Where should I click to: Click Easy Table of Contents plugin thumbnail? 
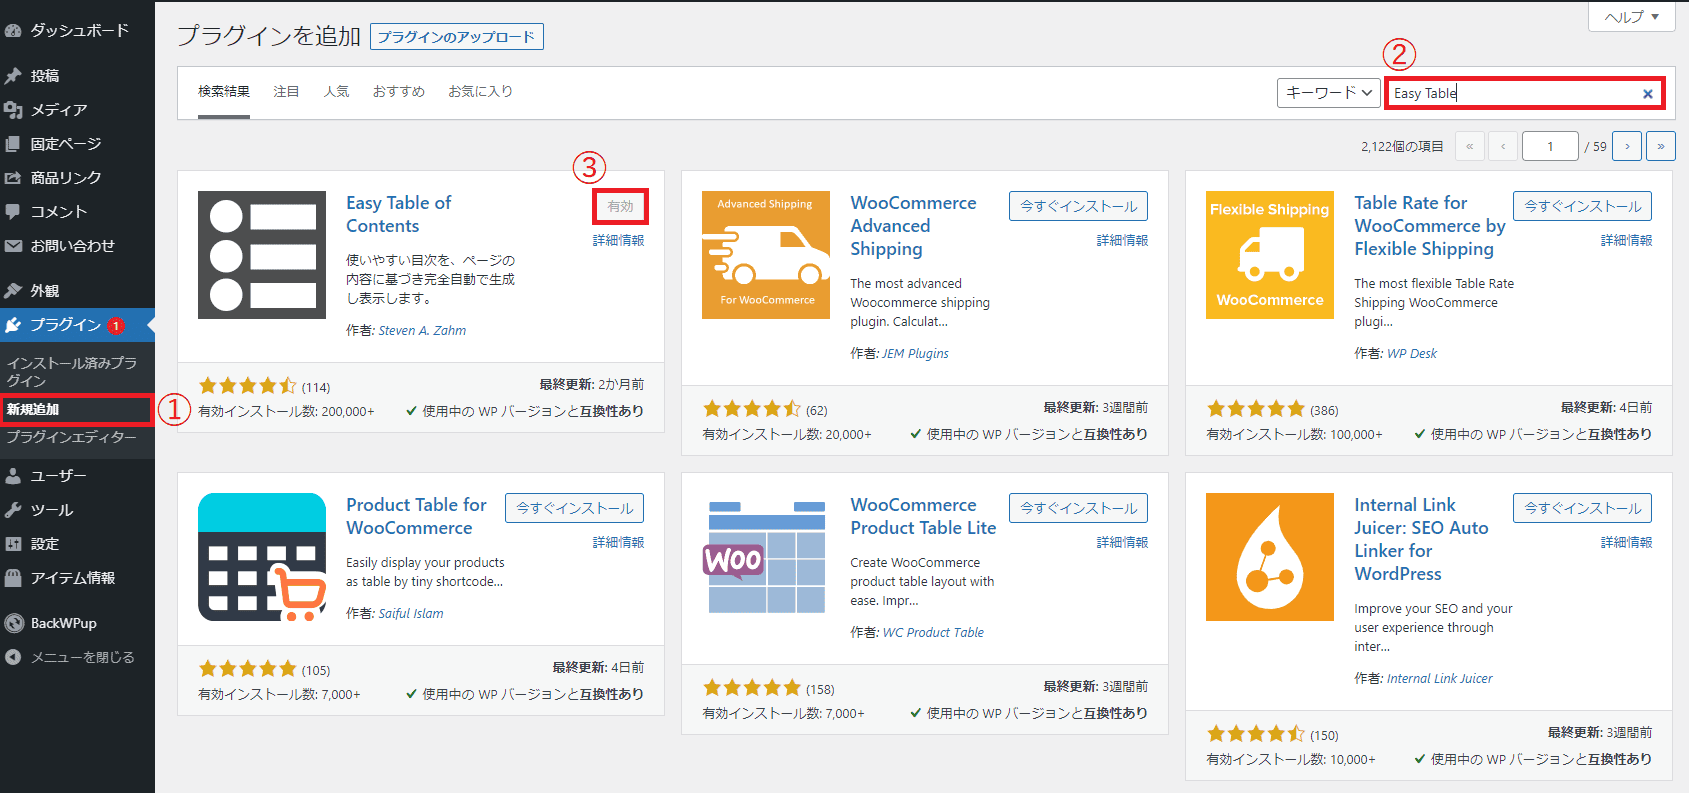coord(262,255)
